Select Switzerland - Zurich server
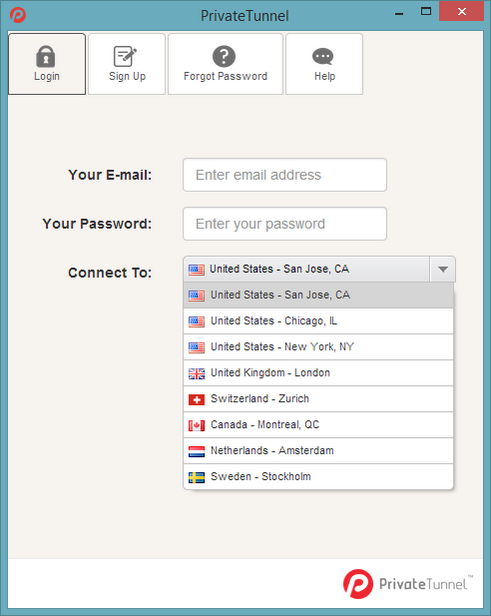The image size is (491, 616). pos(318,399)
